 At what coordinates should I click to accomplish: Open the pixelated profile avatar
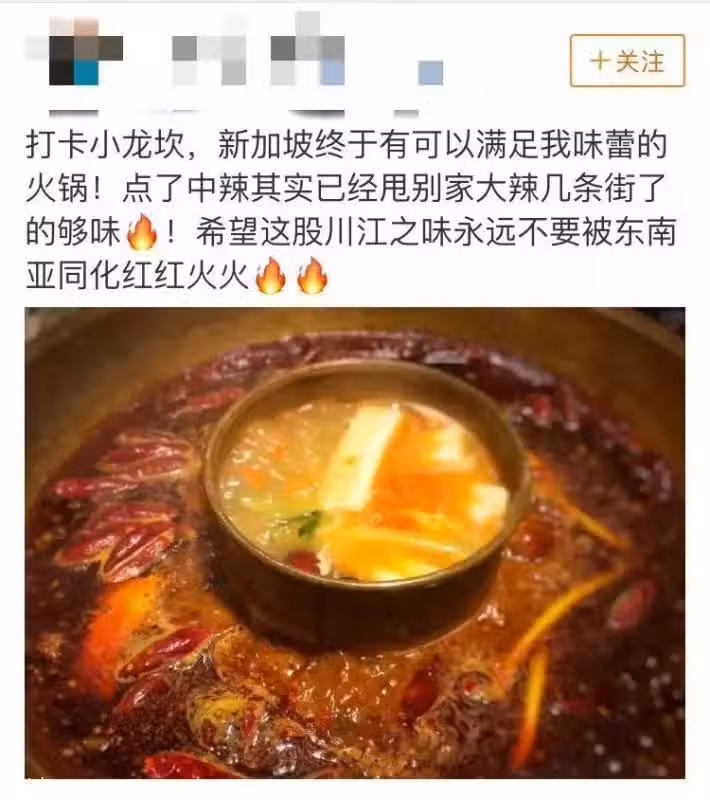[74, 54]
